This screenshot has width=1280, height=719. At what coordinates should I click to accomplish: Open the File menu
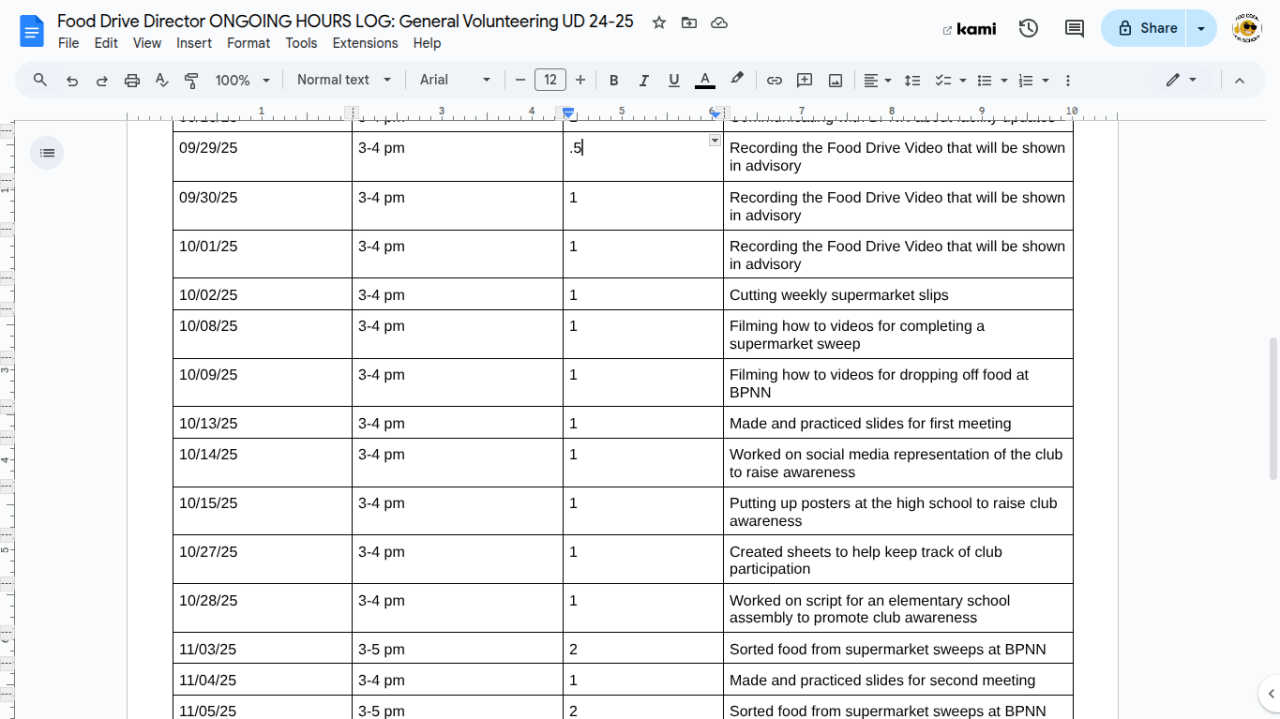[x=68, y=43]
